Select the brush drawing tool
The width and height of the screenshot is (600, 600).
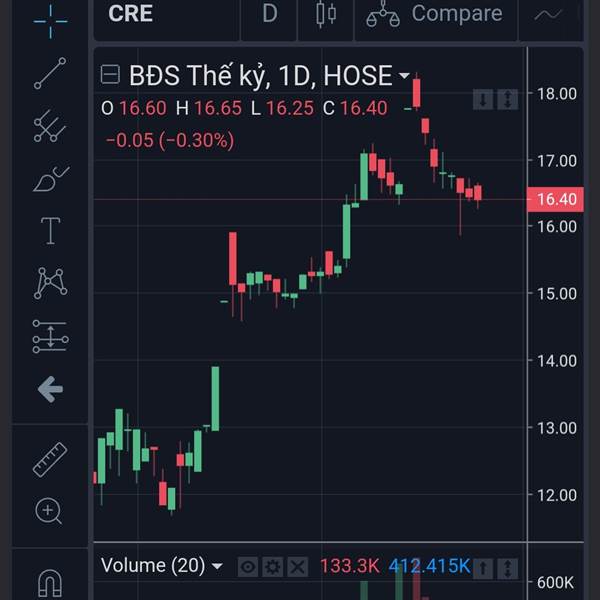coord(51,179)
